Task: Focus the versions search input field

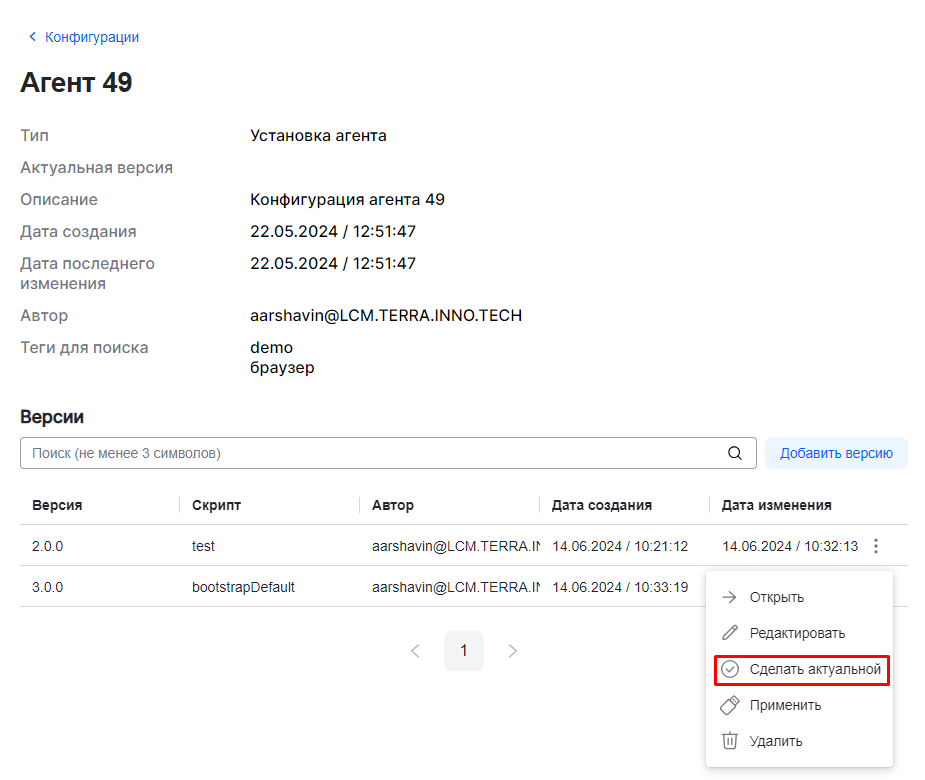Action: (x=370, y=453)
